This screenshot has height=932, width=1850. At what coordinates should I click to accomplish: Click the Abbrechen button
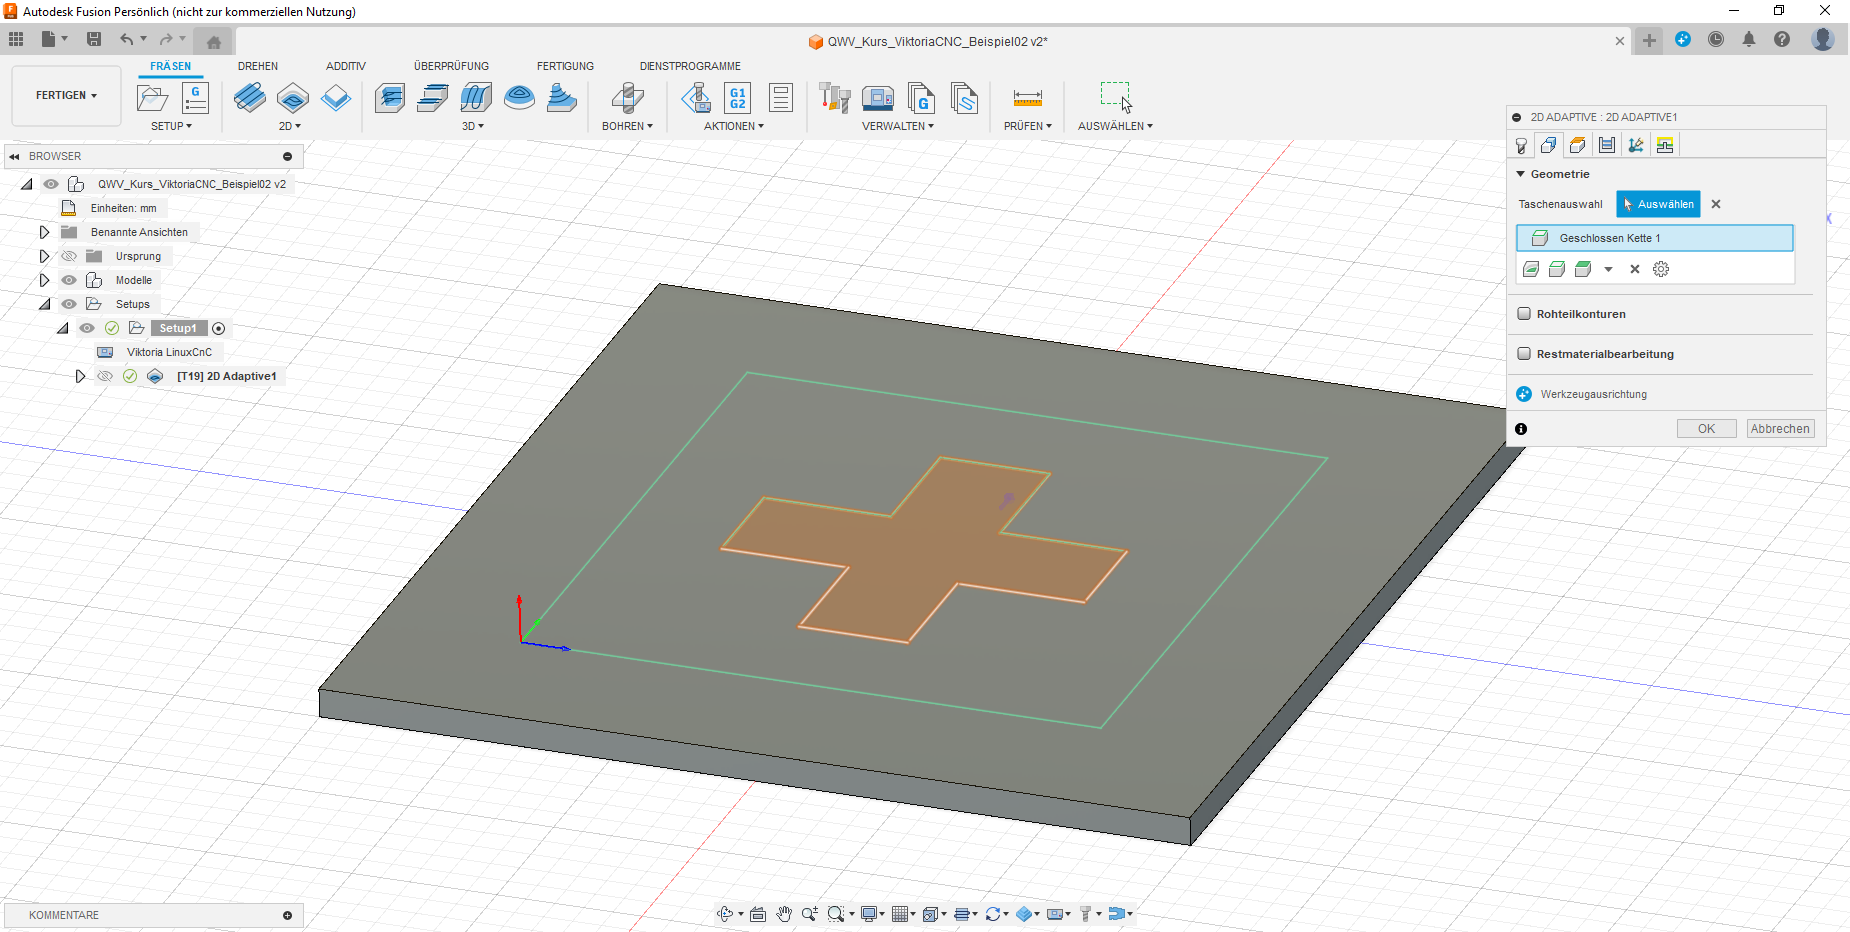pyautogui.click(x=1780, y=429)
